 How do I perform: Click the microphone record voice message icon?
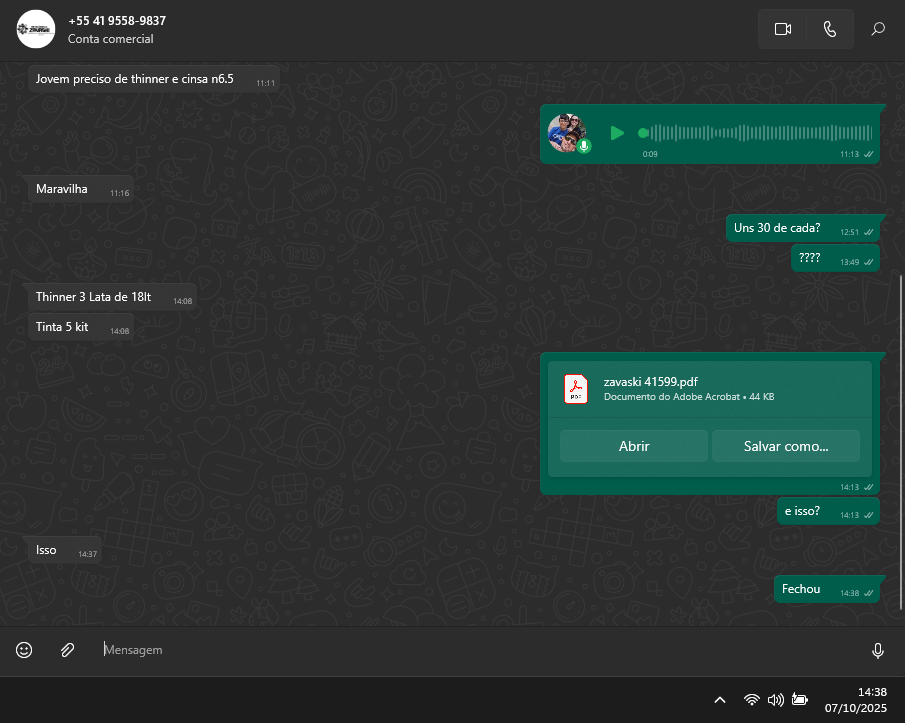(x=877, y=650)
